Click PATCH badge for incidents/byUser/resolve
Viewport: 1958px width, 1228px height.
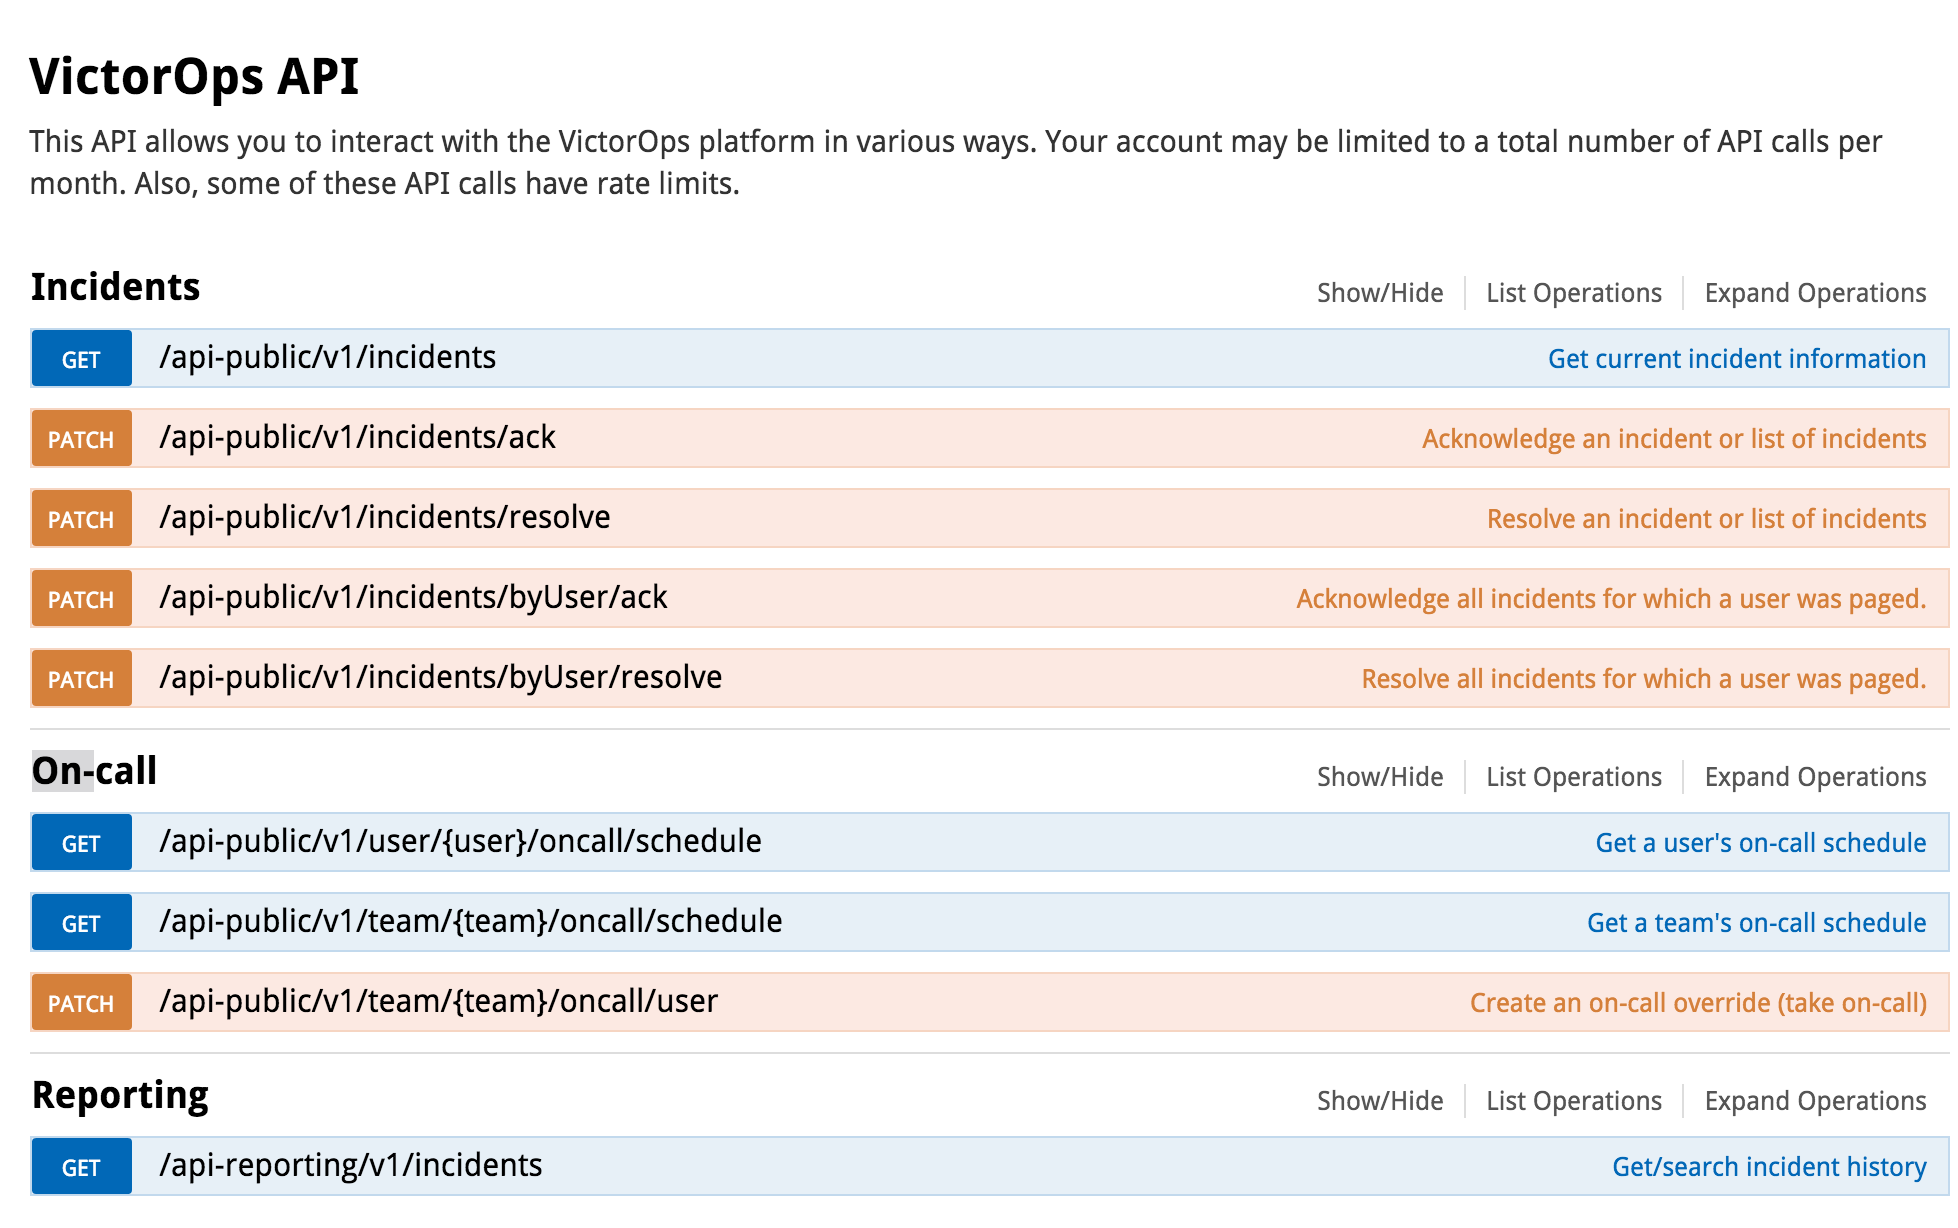(x=81, y=679)
